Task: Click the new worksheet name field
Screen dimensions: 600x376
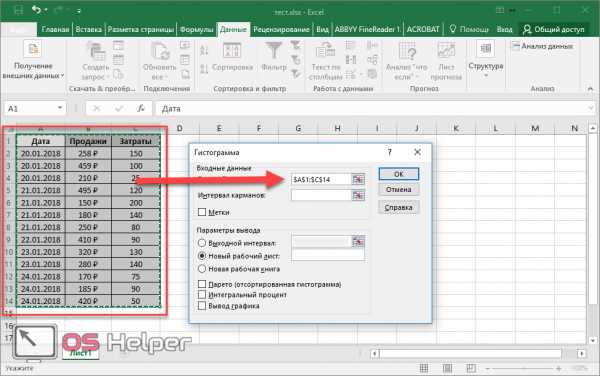Action: pyautogui.click(x=328, y=255)
